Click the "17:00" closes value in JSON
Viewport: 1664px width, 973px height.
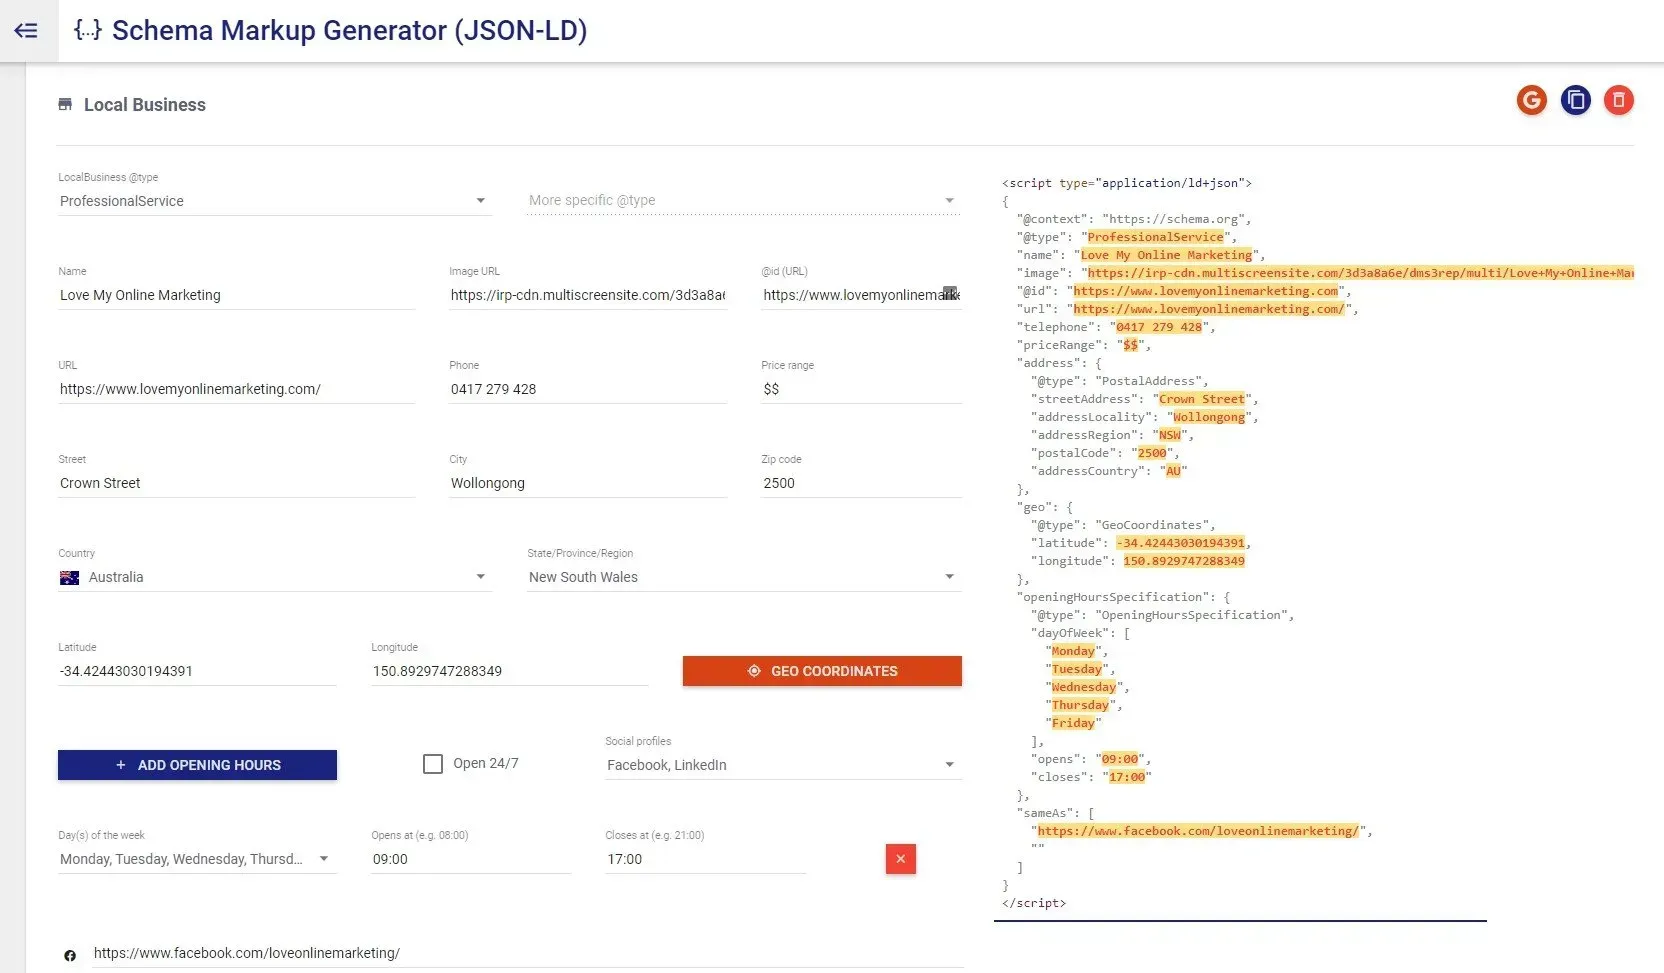(1127, 777)
